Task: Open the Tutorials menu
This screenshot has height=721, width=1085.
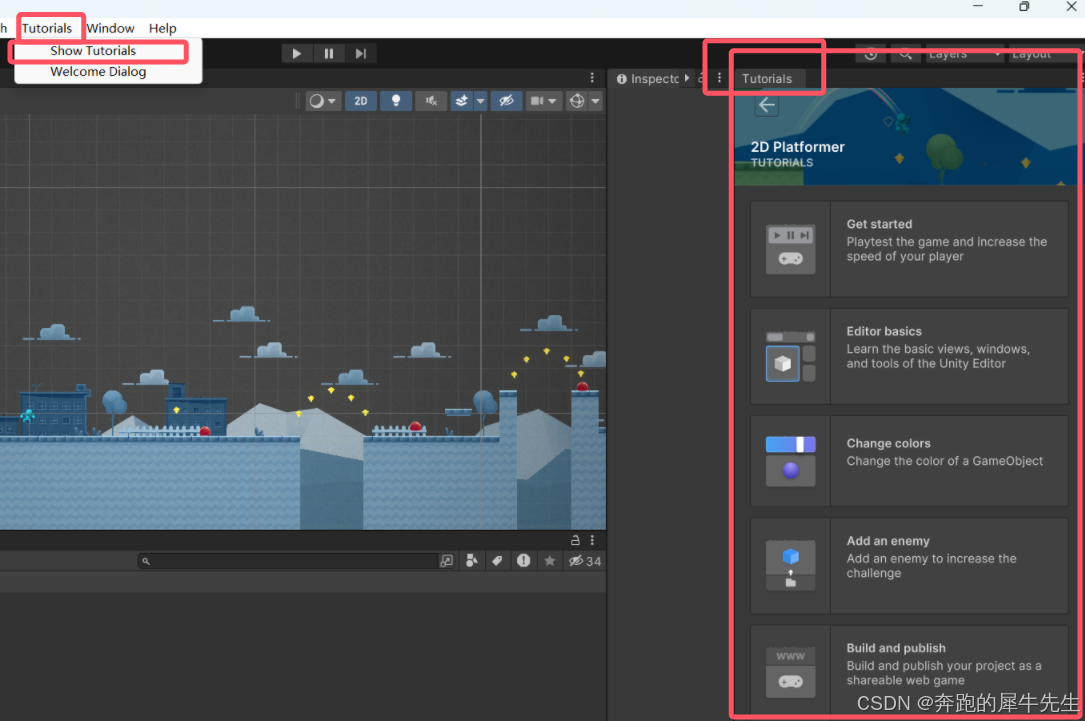Action: coord(46,28)
